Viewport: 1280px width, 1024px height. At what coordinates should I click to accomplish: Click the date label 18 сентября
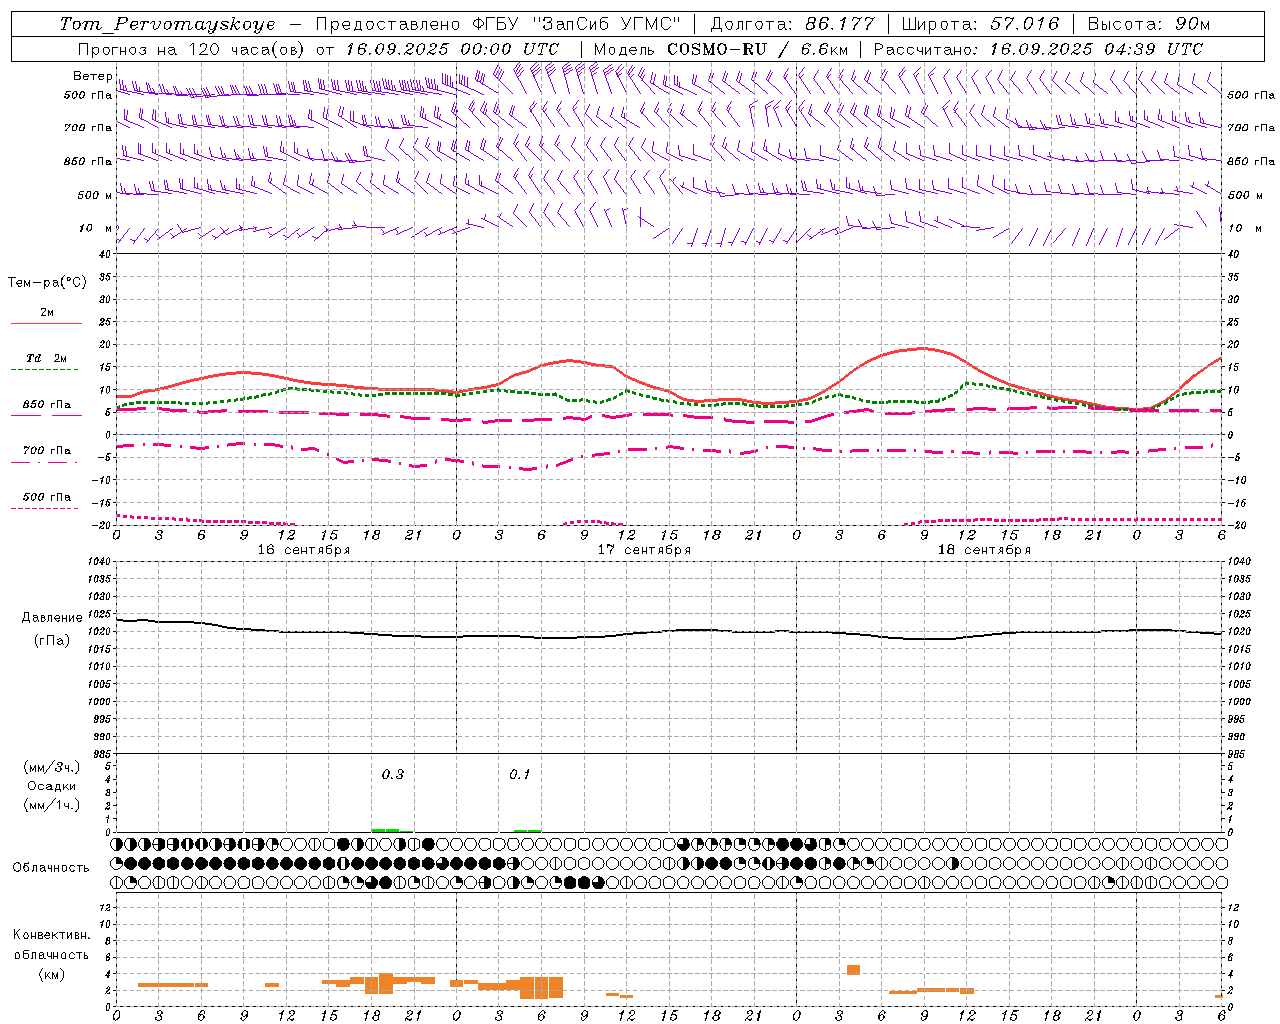[x=984, y=550]
